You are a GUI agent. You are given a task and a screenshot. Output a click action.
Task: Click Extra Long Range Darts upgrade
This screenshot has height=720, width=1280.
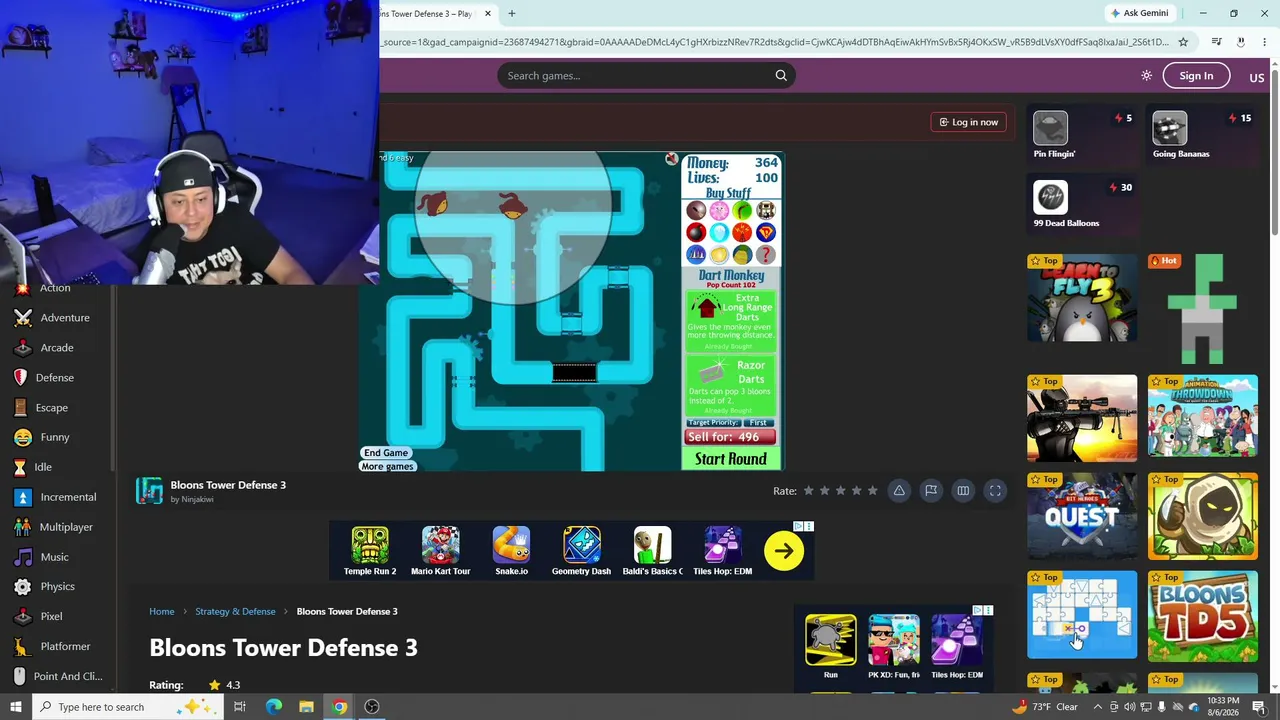coord(731,321)
